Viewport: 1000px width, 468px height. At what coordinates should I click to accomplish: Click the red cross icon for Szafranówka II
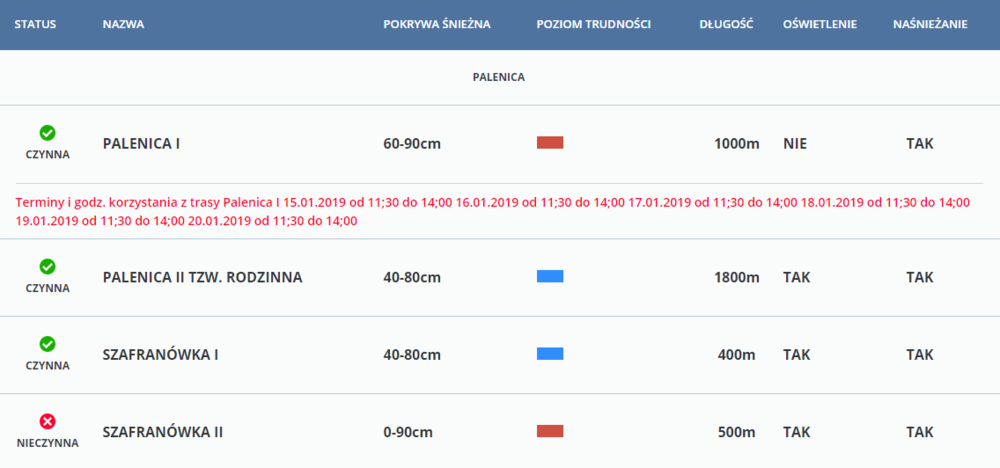[x=47, y=421]
